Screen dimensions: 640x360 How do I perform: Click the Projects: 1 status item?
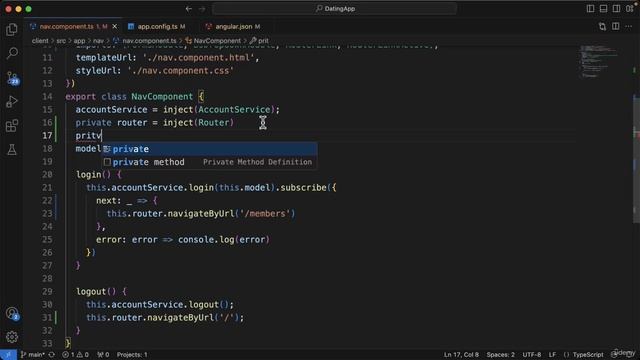[x=132, y=355]
